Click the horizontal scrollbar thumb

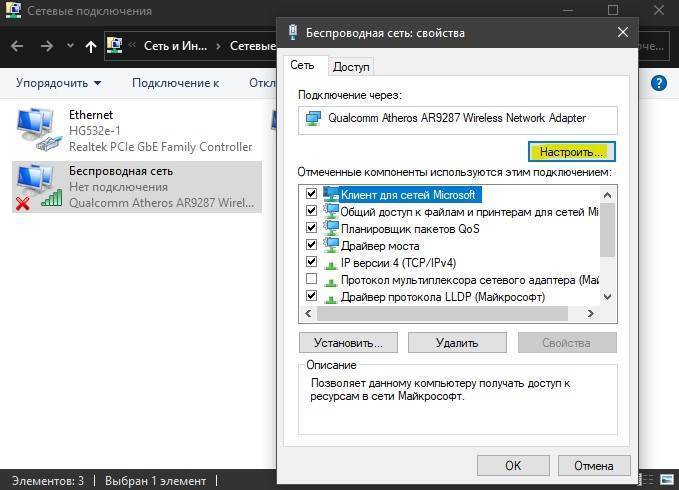pyautogui.click(x=442, y=313)
